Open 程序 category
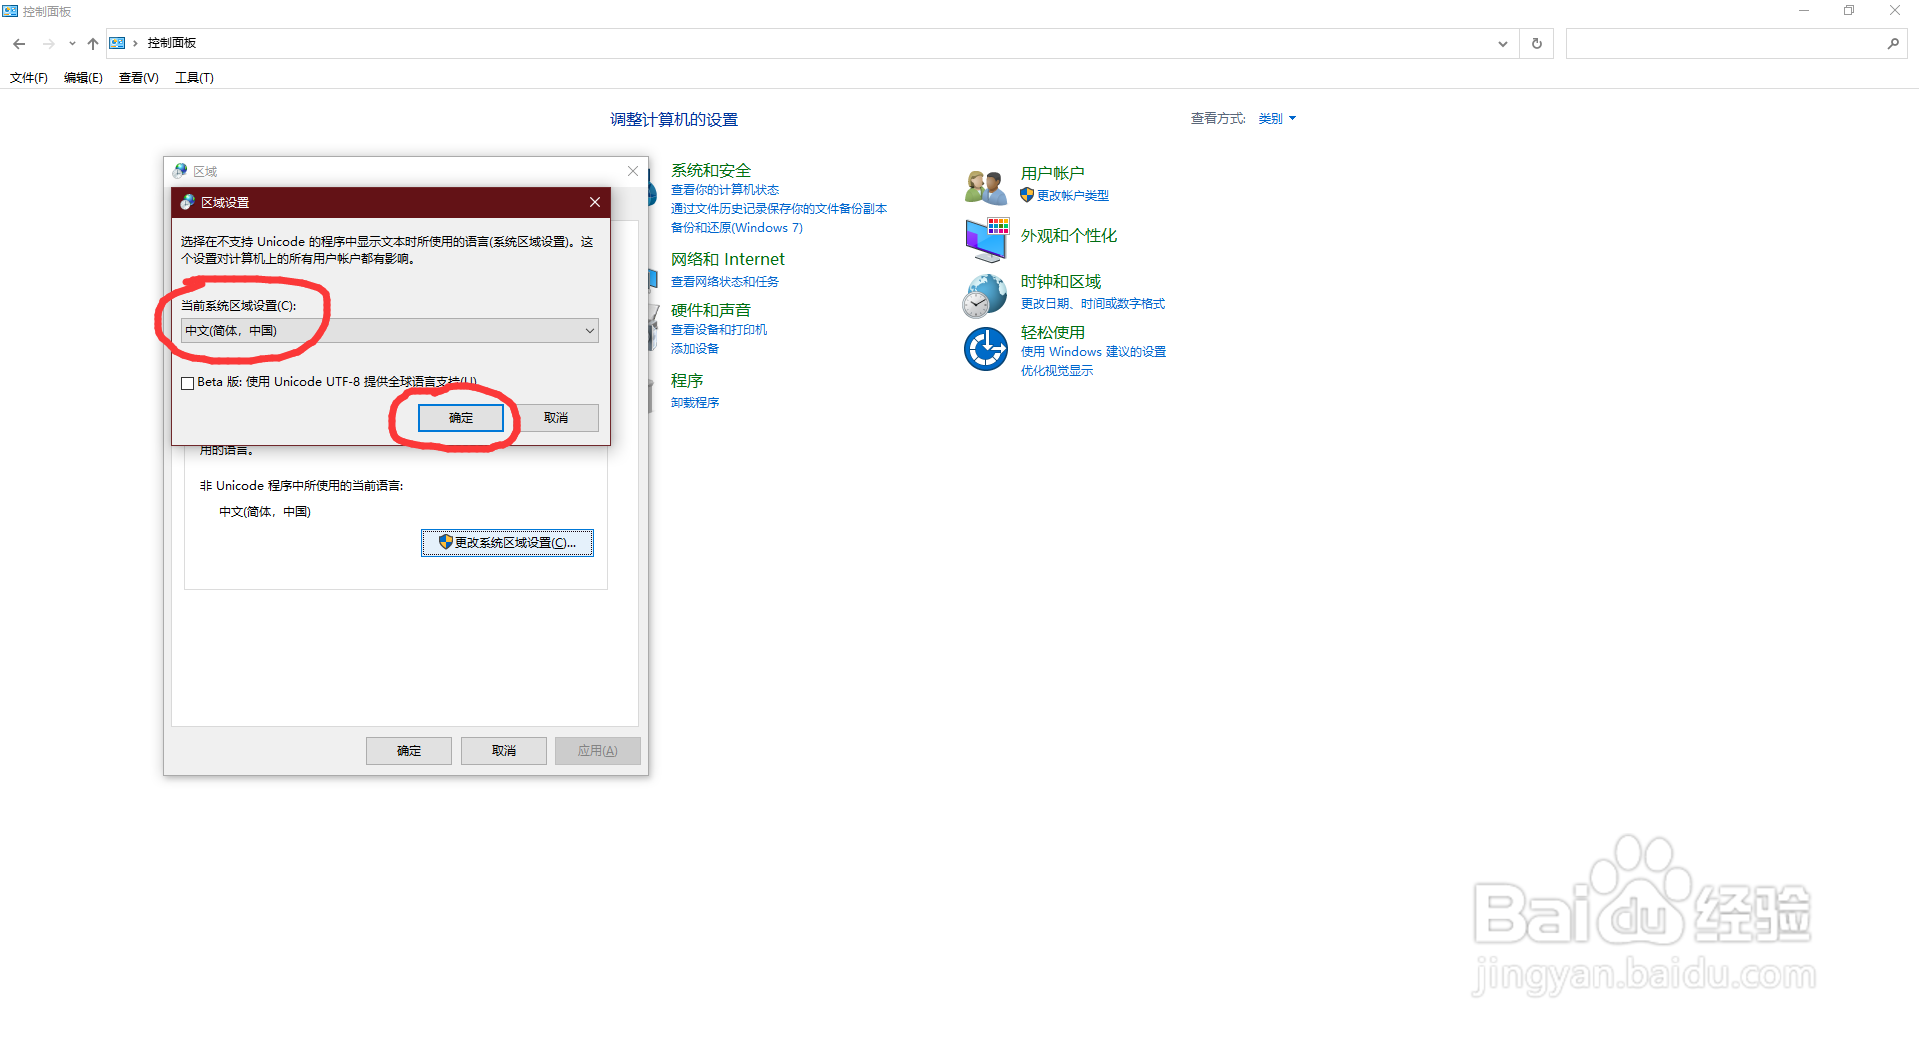Viewport: 1919px width, 1039px height. [687, 381]
